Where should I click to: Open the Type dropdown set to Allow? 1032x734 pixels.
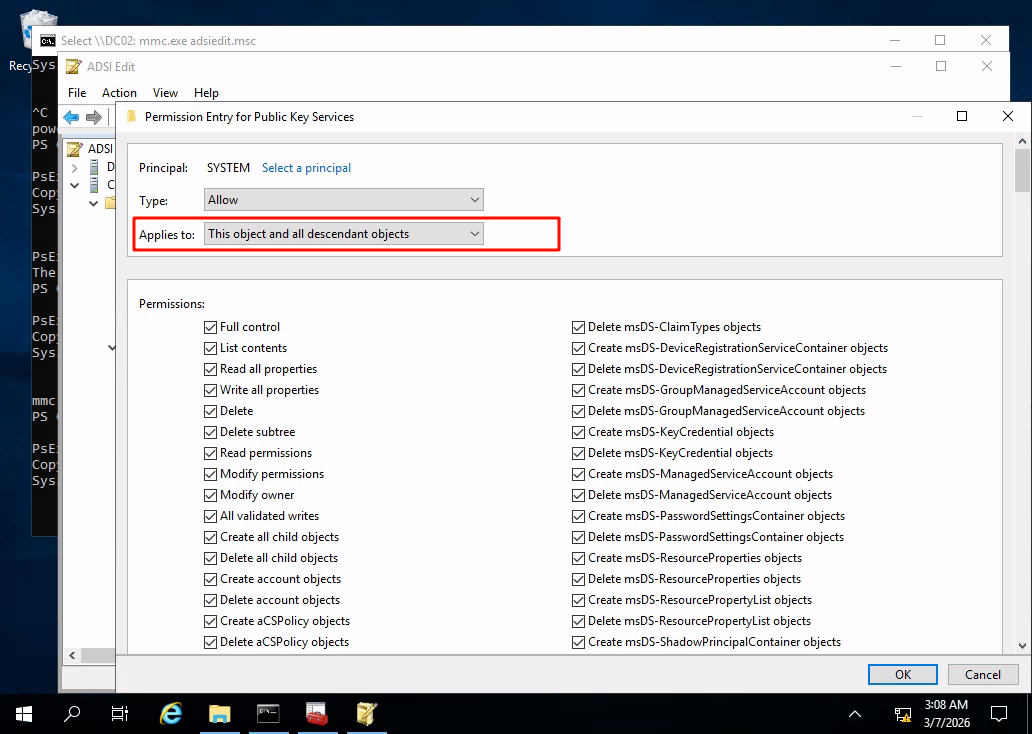tap(343, 200)
